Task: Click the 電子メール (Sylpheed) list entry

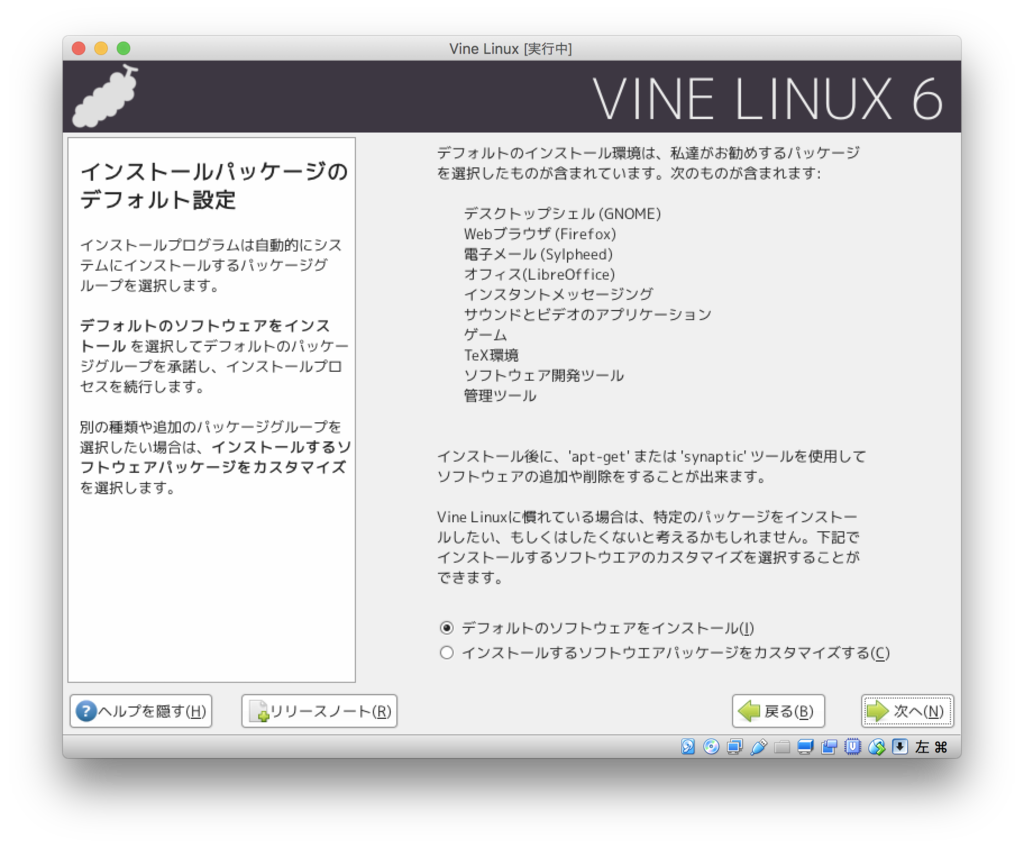Action: 539,254
